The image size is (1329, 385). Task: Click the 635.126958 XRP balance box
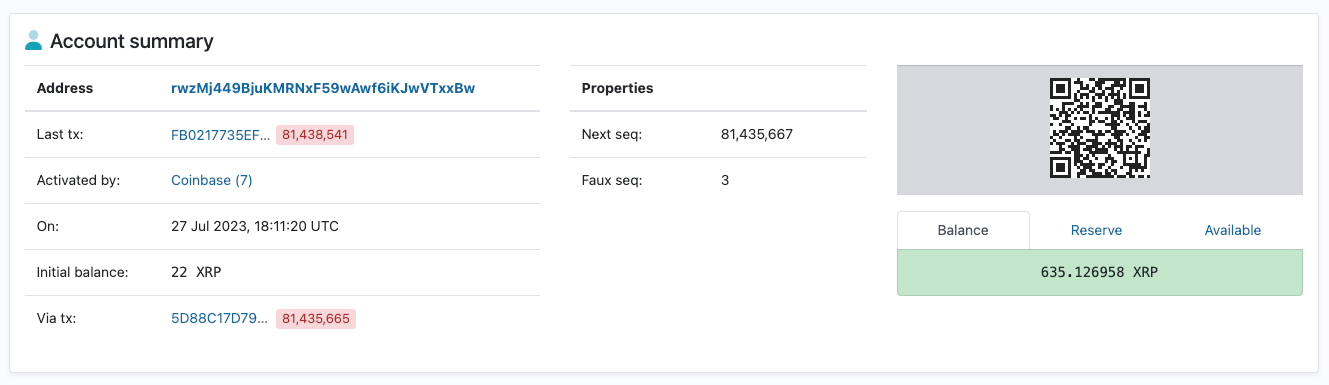[x=1100, y=272]
